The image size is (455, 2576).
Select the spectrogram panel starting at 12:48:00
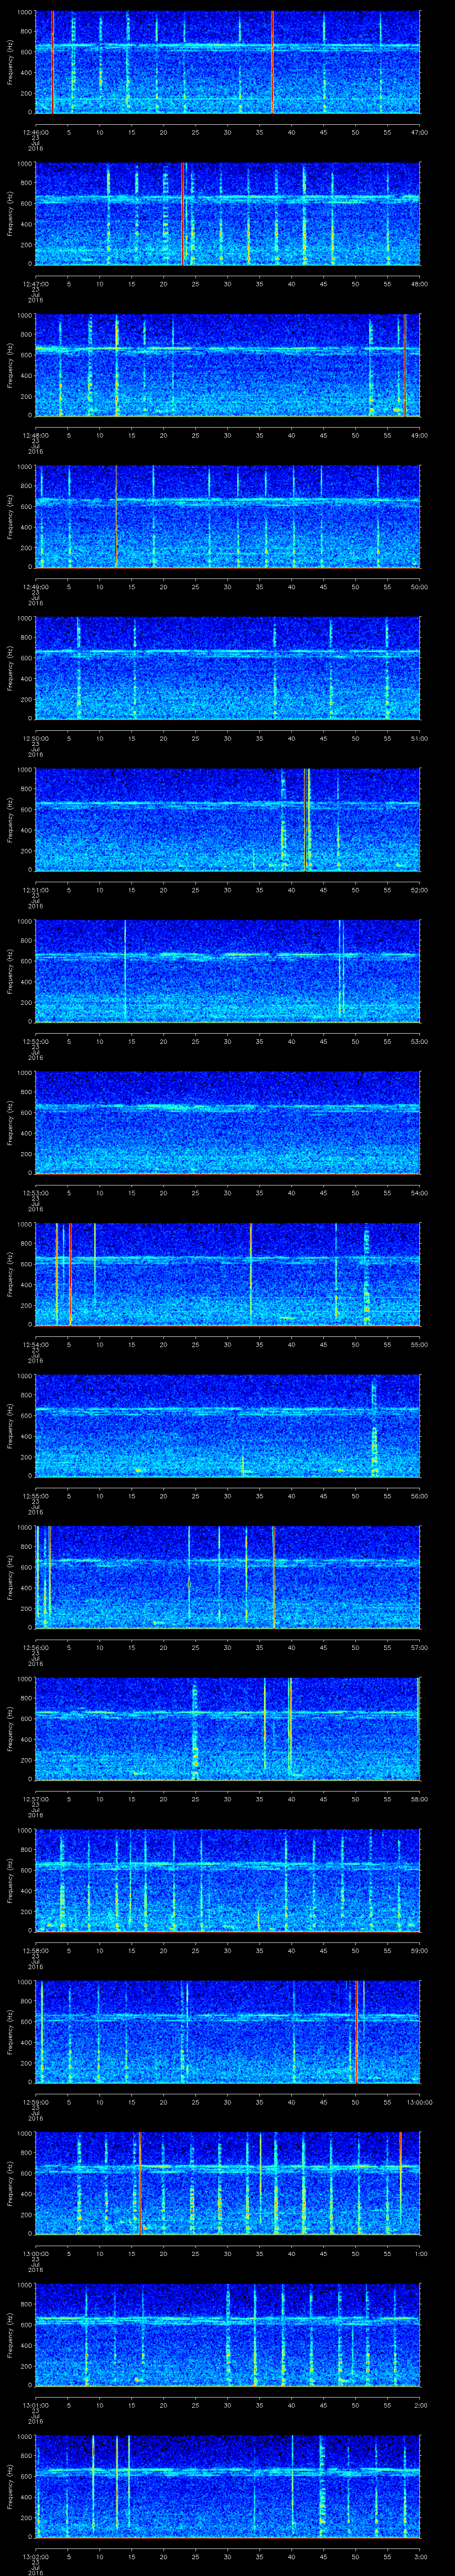tap(227, 365)
